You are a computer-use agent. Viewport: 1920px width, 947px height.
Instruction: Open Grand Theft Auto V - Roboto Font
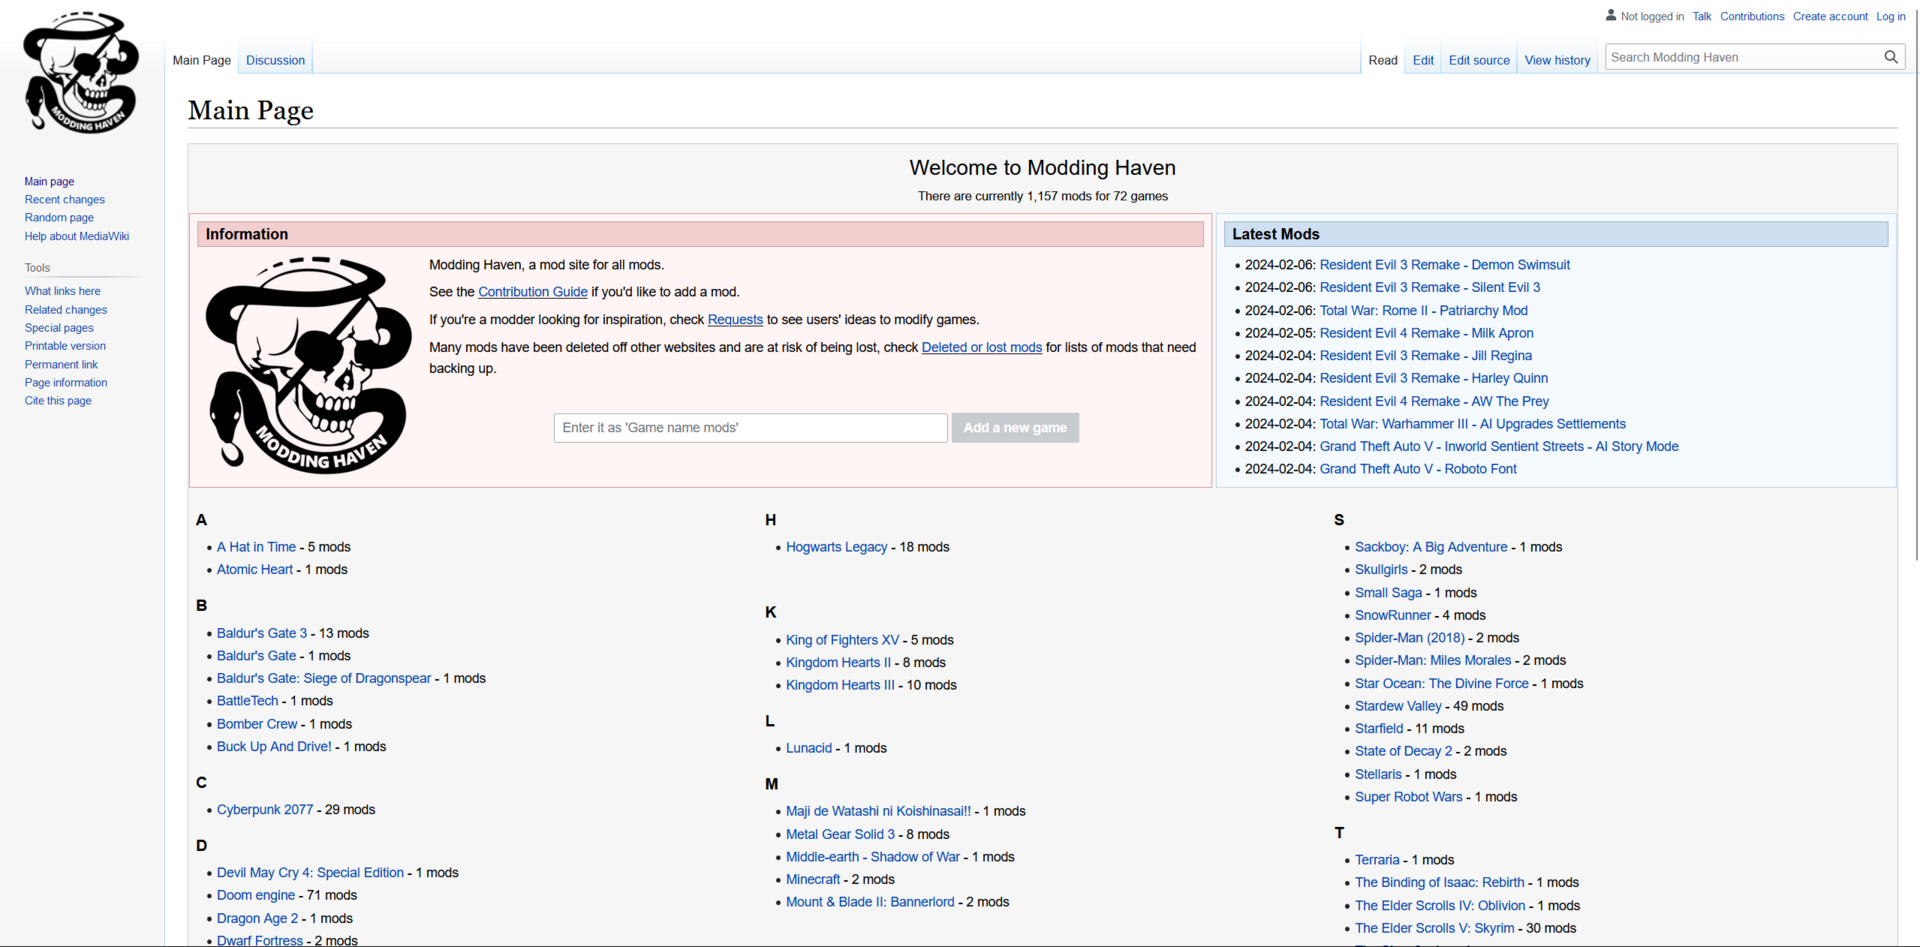(x=1418, y=469)
